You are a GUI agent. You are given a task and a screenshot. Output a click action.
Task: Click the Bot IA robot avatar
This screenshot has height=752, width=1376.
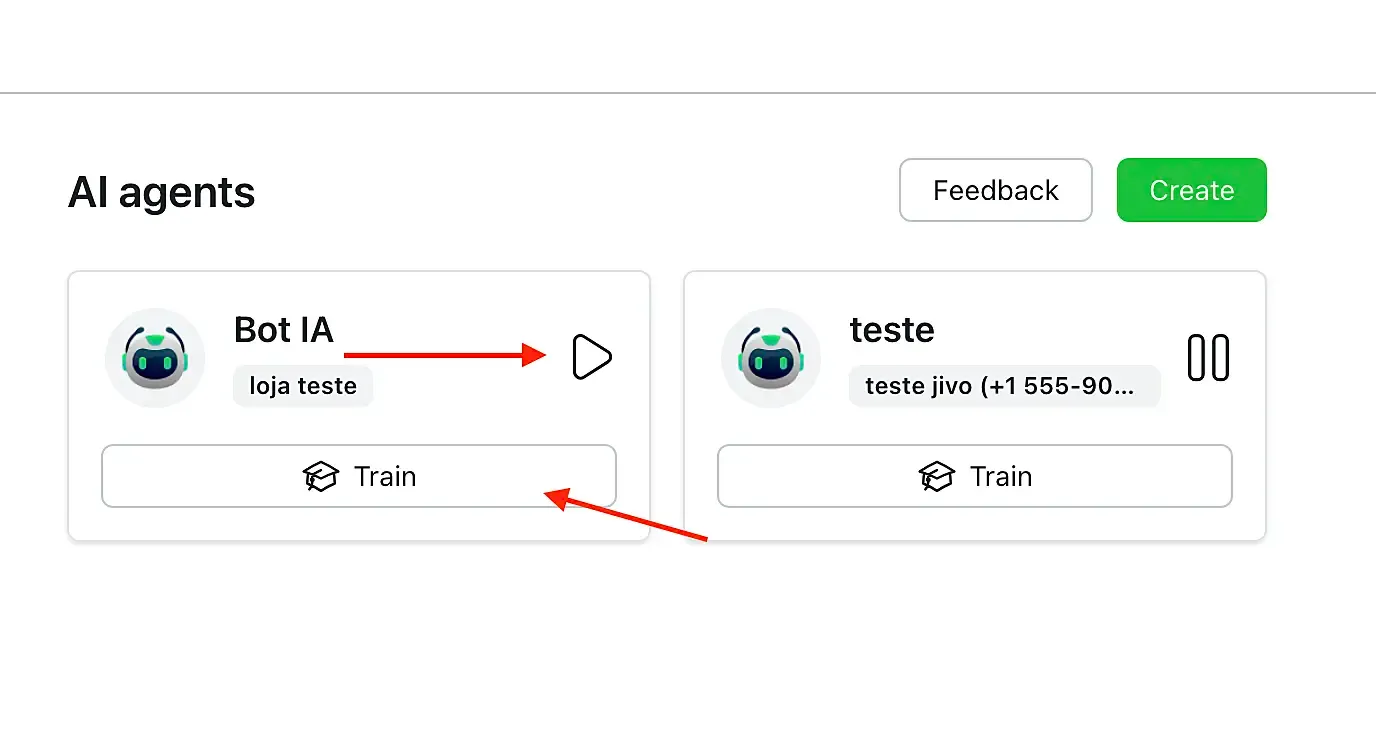tap(155, 357)
